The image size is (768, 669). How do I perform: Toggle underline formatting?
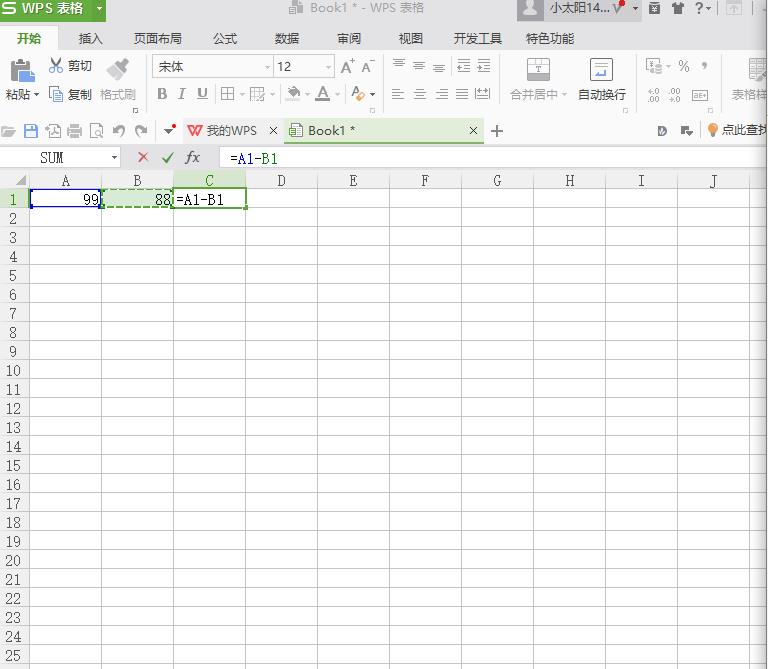pos(202,94)
